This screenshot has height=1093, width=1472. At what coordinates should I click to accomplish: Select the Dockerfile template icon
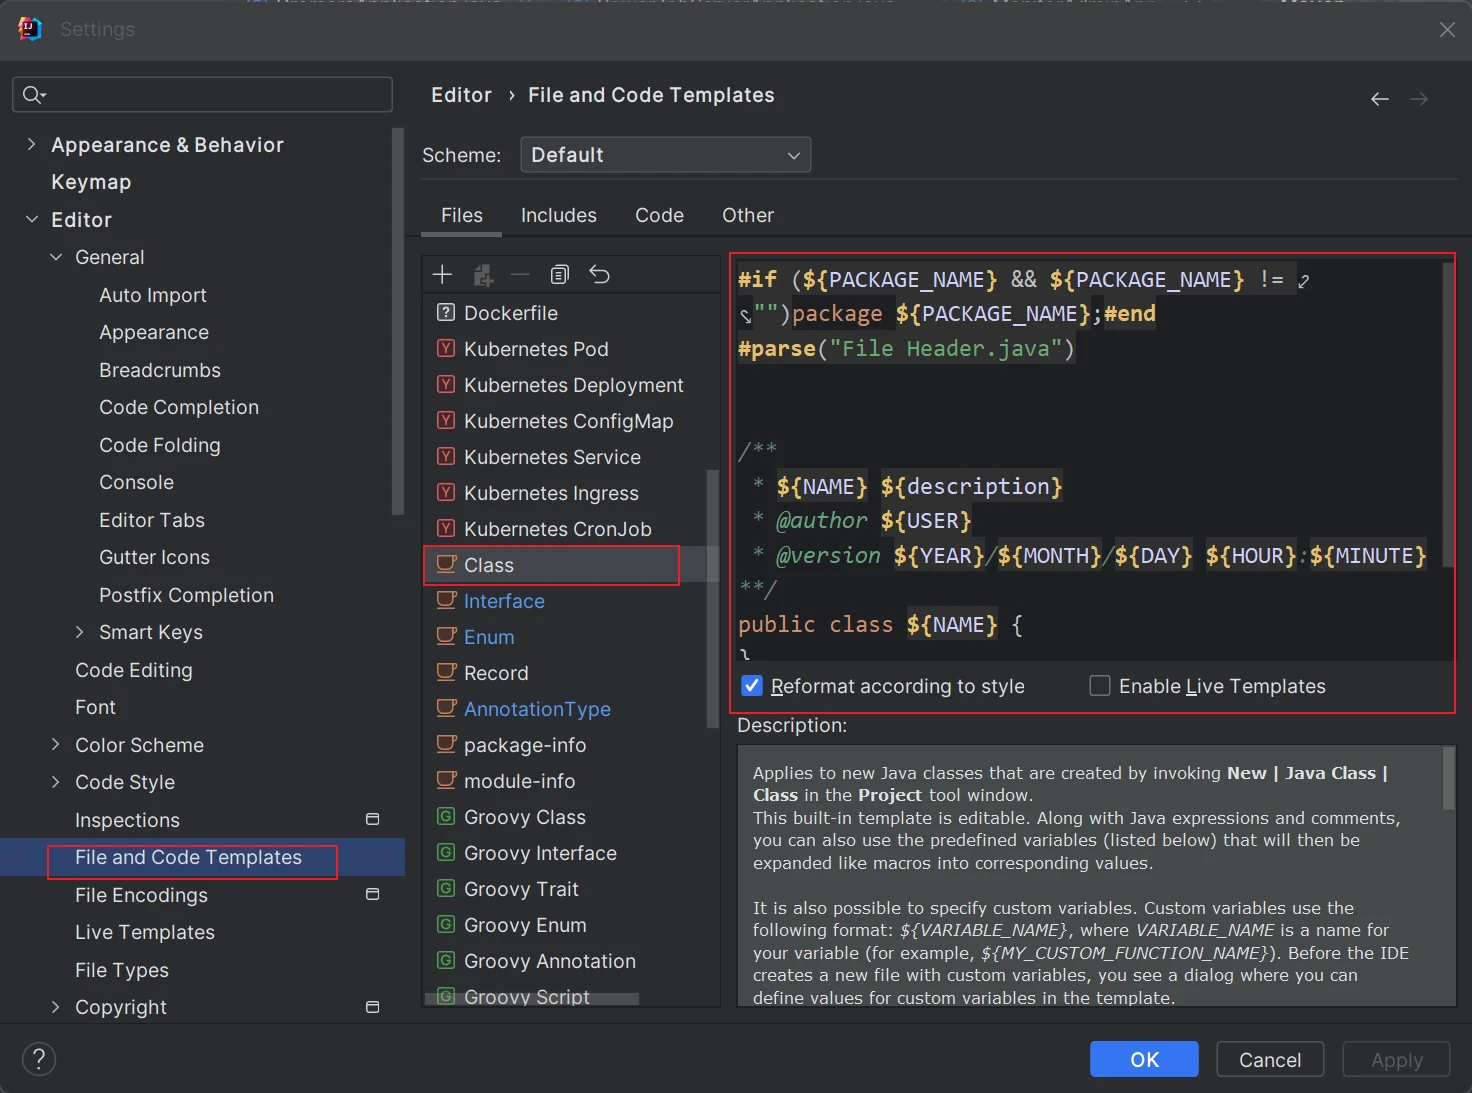click(446, 313)
